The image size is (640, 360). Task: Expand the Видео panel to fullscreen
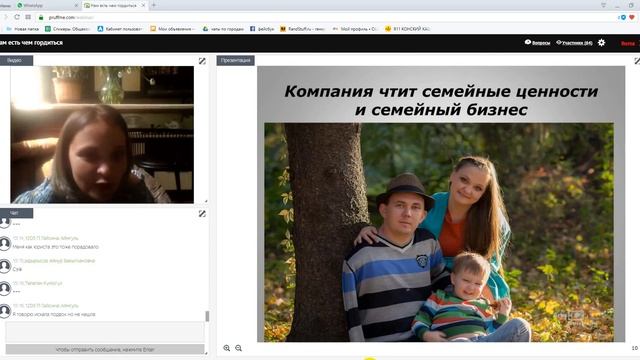tap(202, 61)
